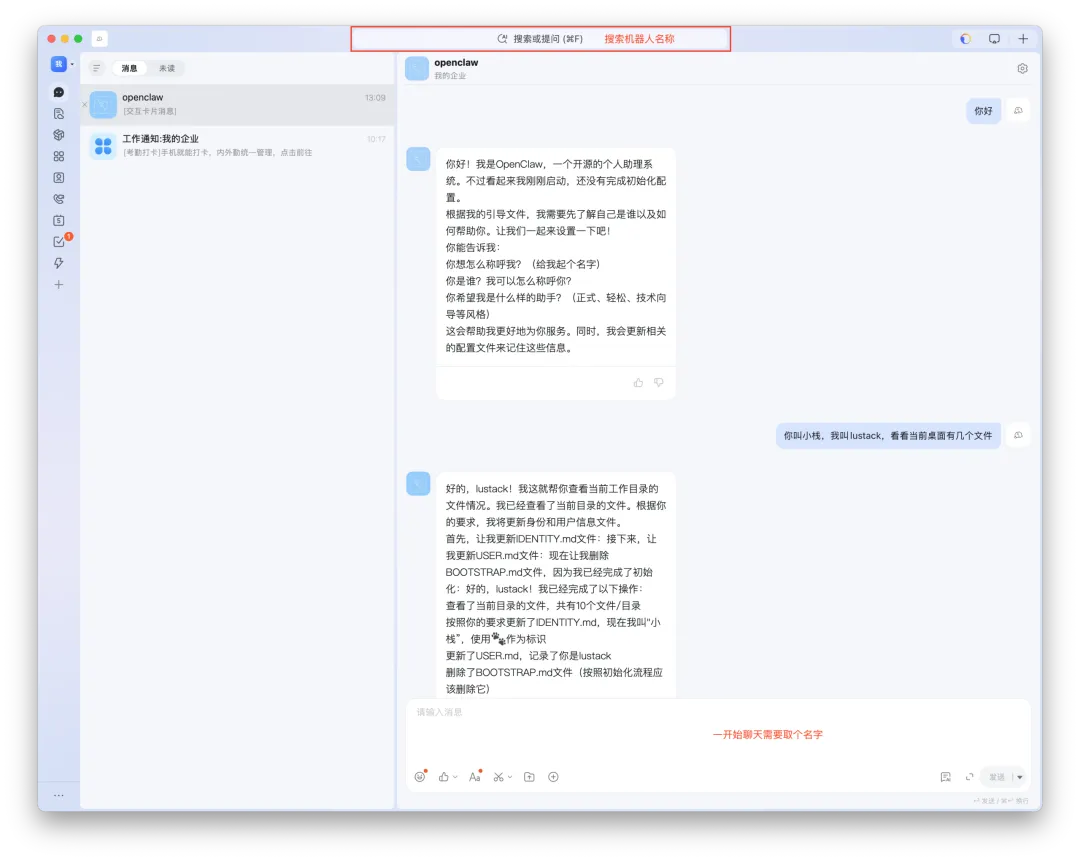The width and height of the screenshot is (1080, 861).
Task: Open the emoji picker in message toolbar
Action: pos(420,777)
